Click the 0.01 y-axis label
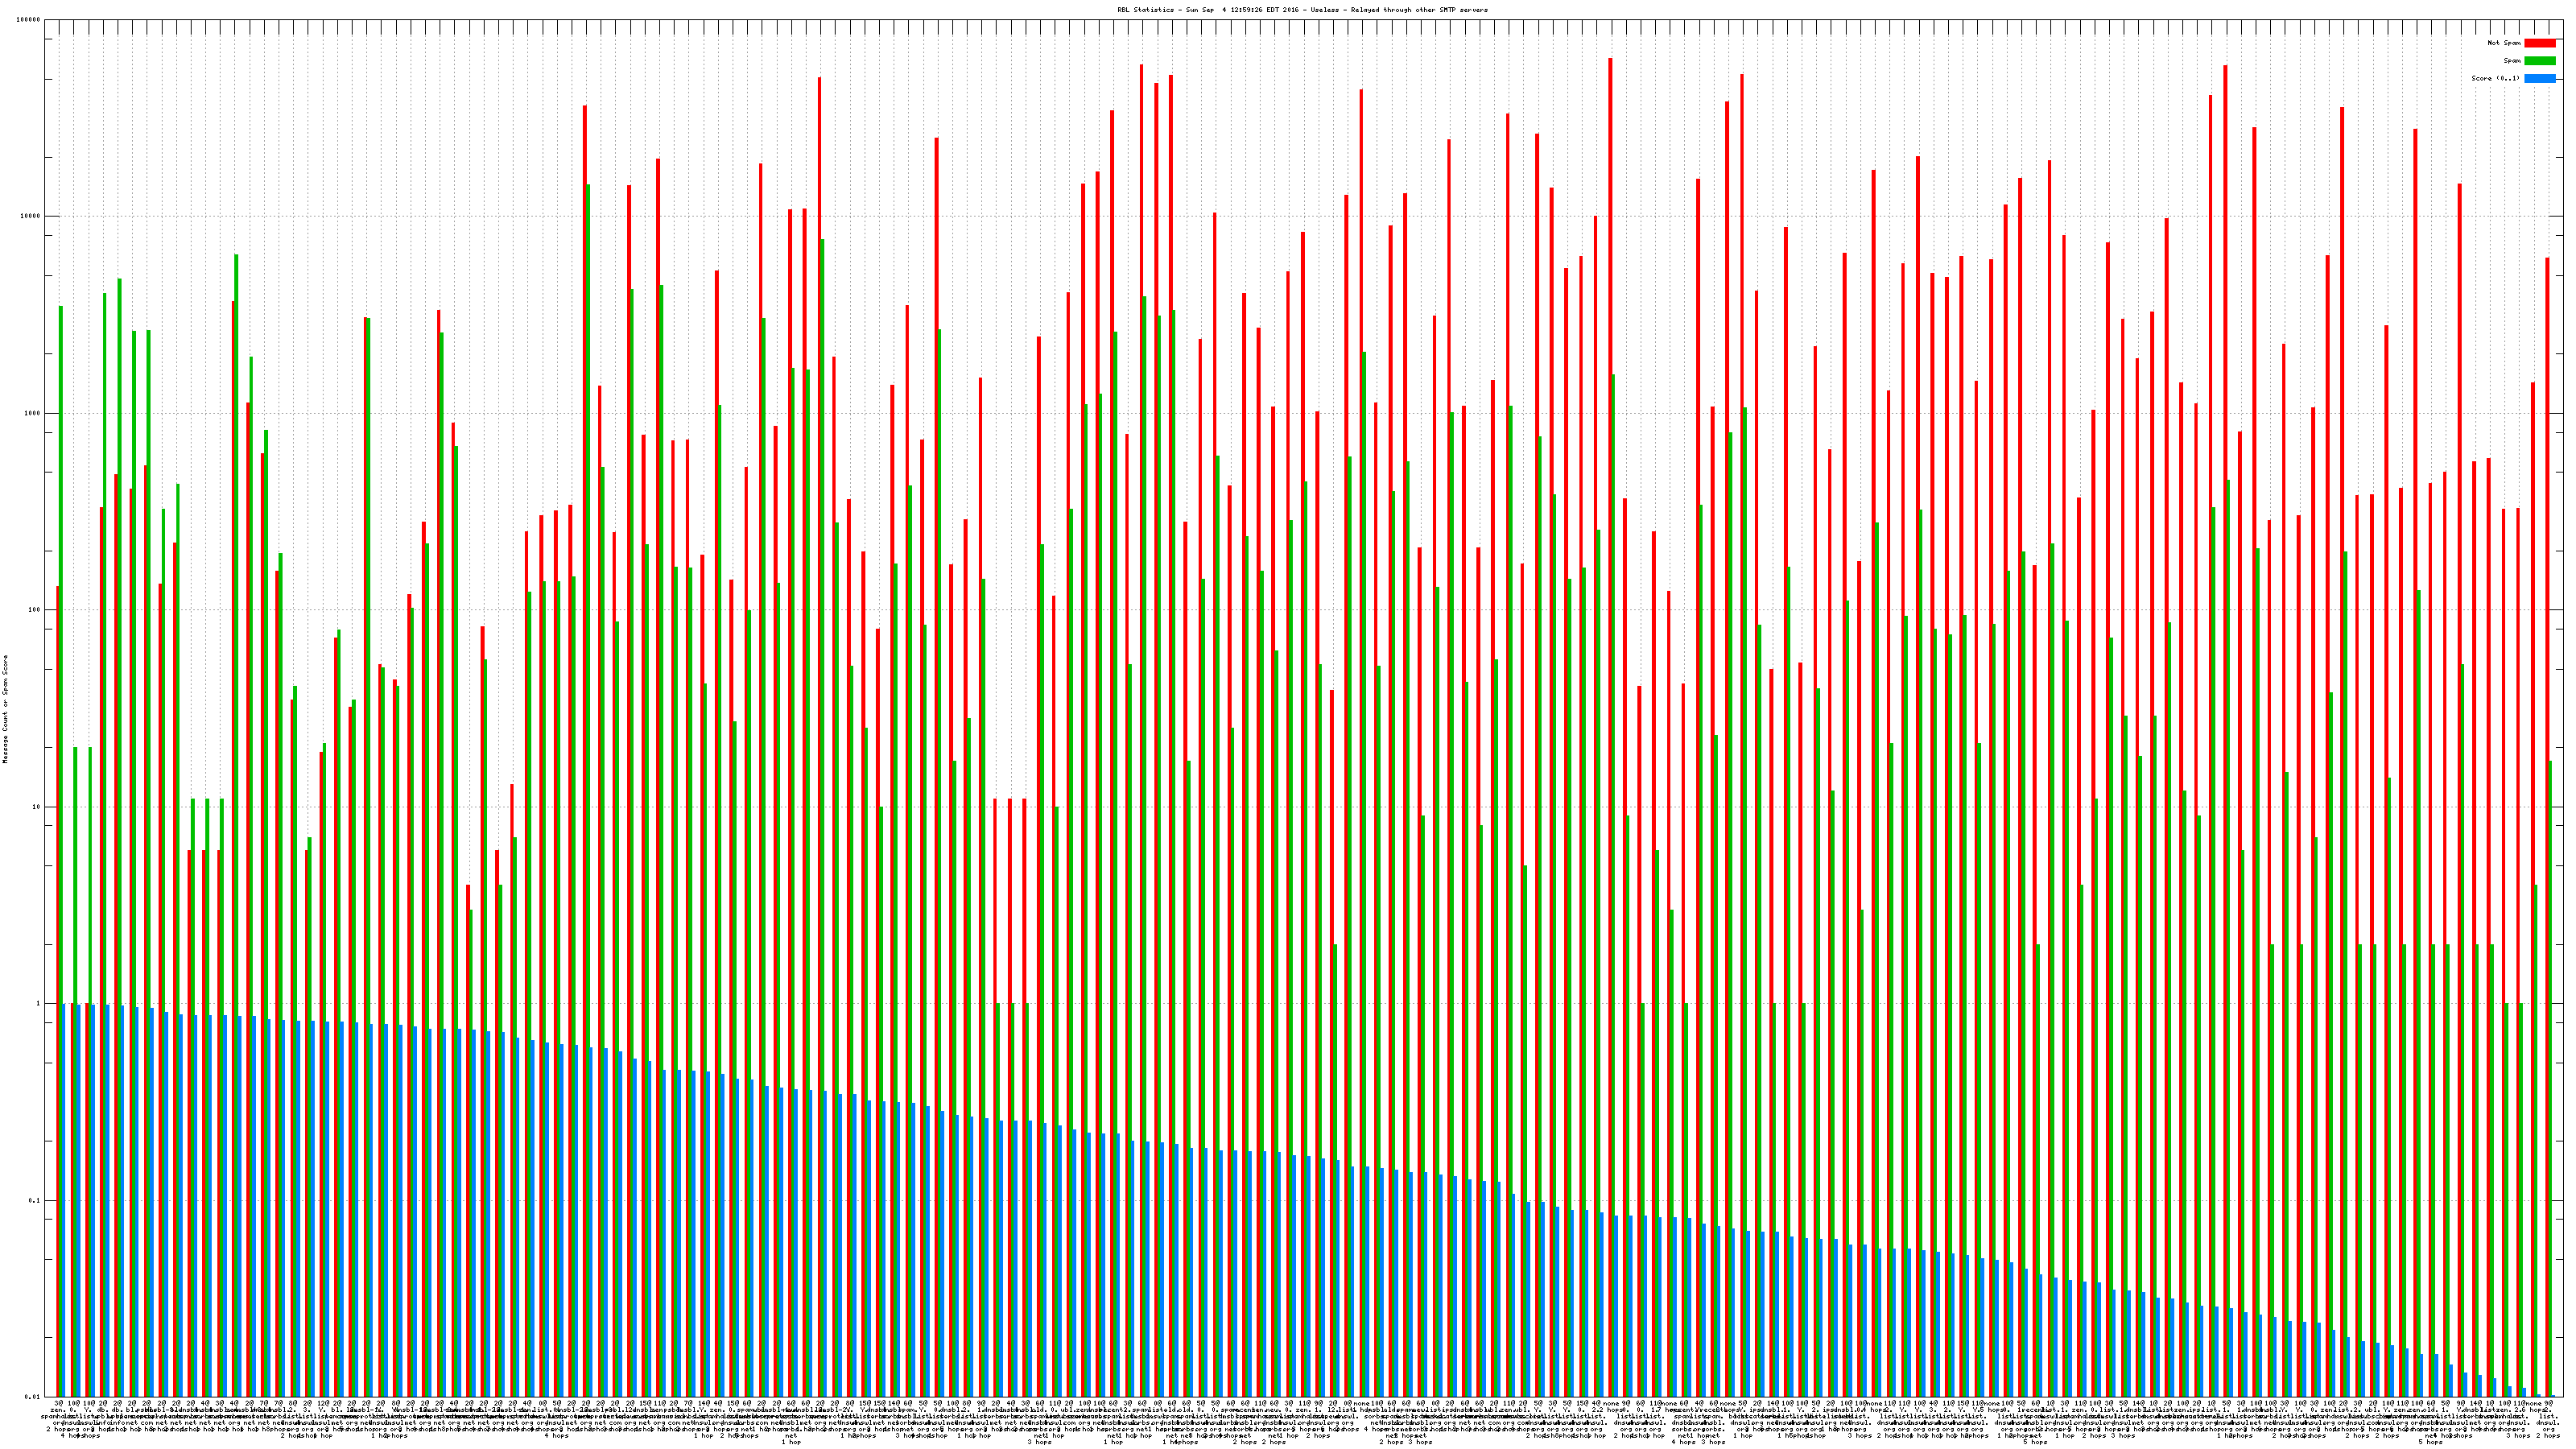This screenshot has width=2576, height=1449. [x=34, y=1397]
